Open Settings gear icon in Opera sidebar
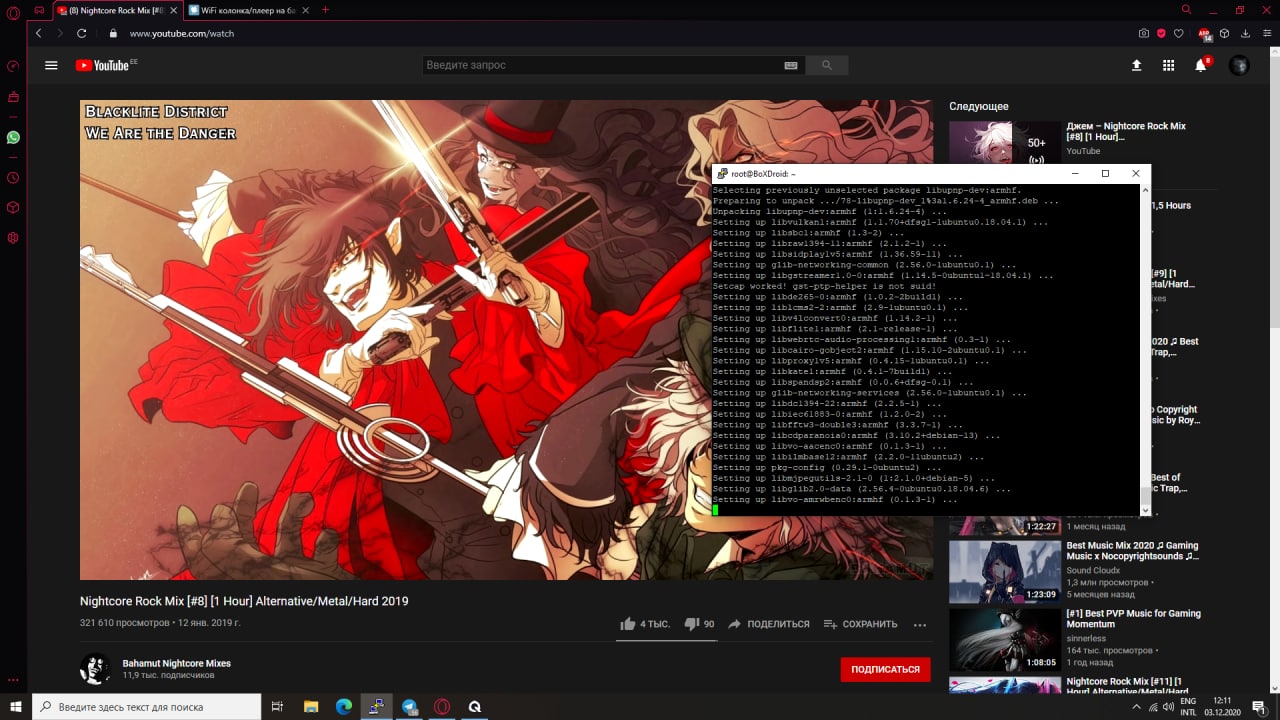This screenshot has height=720, width=1280. 13,238
